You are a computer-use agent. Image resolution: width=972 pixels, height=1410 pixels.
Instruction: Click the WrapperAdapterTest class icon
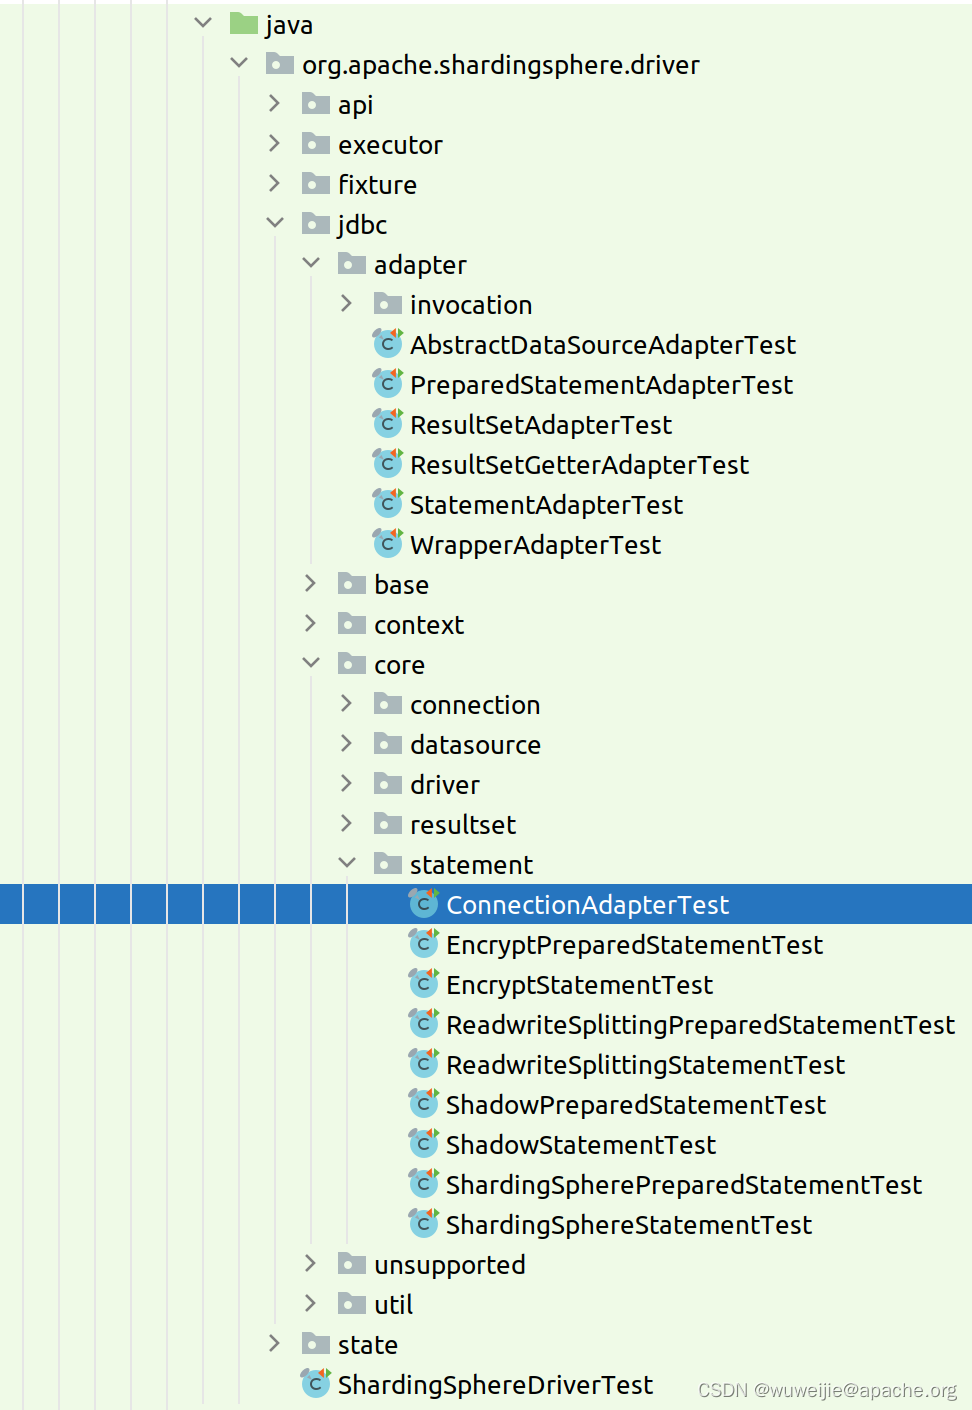click(387, 544)
